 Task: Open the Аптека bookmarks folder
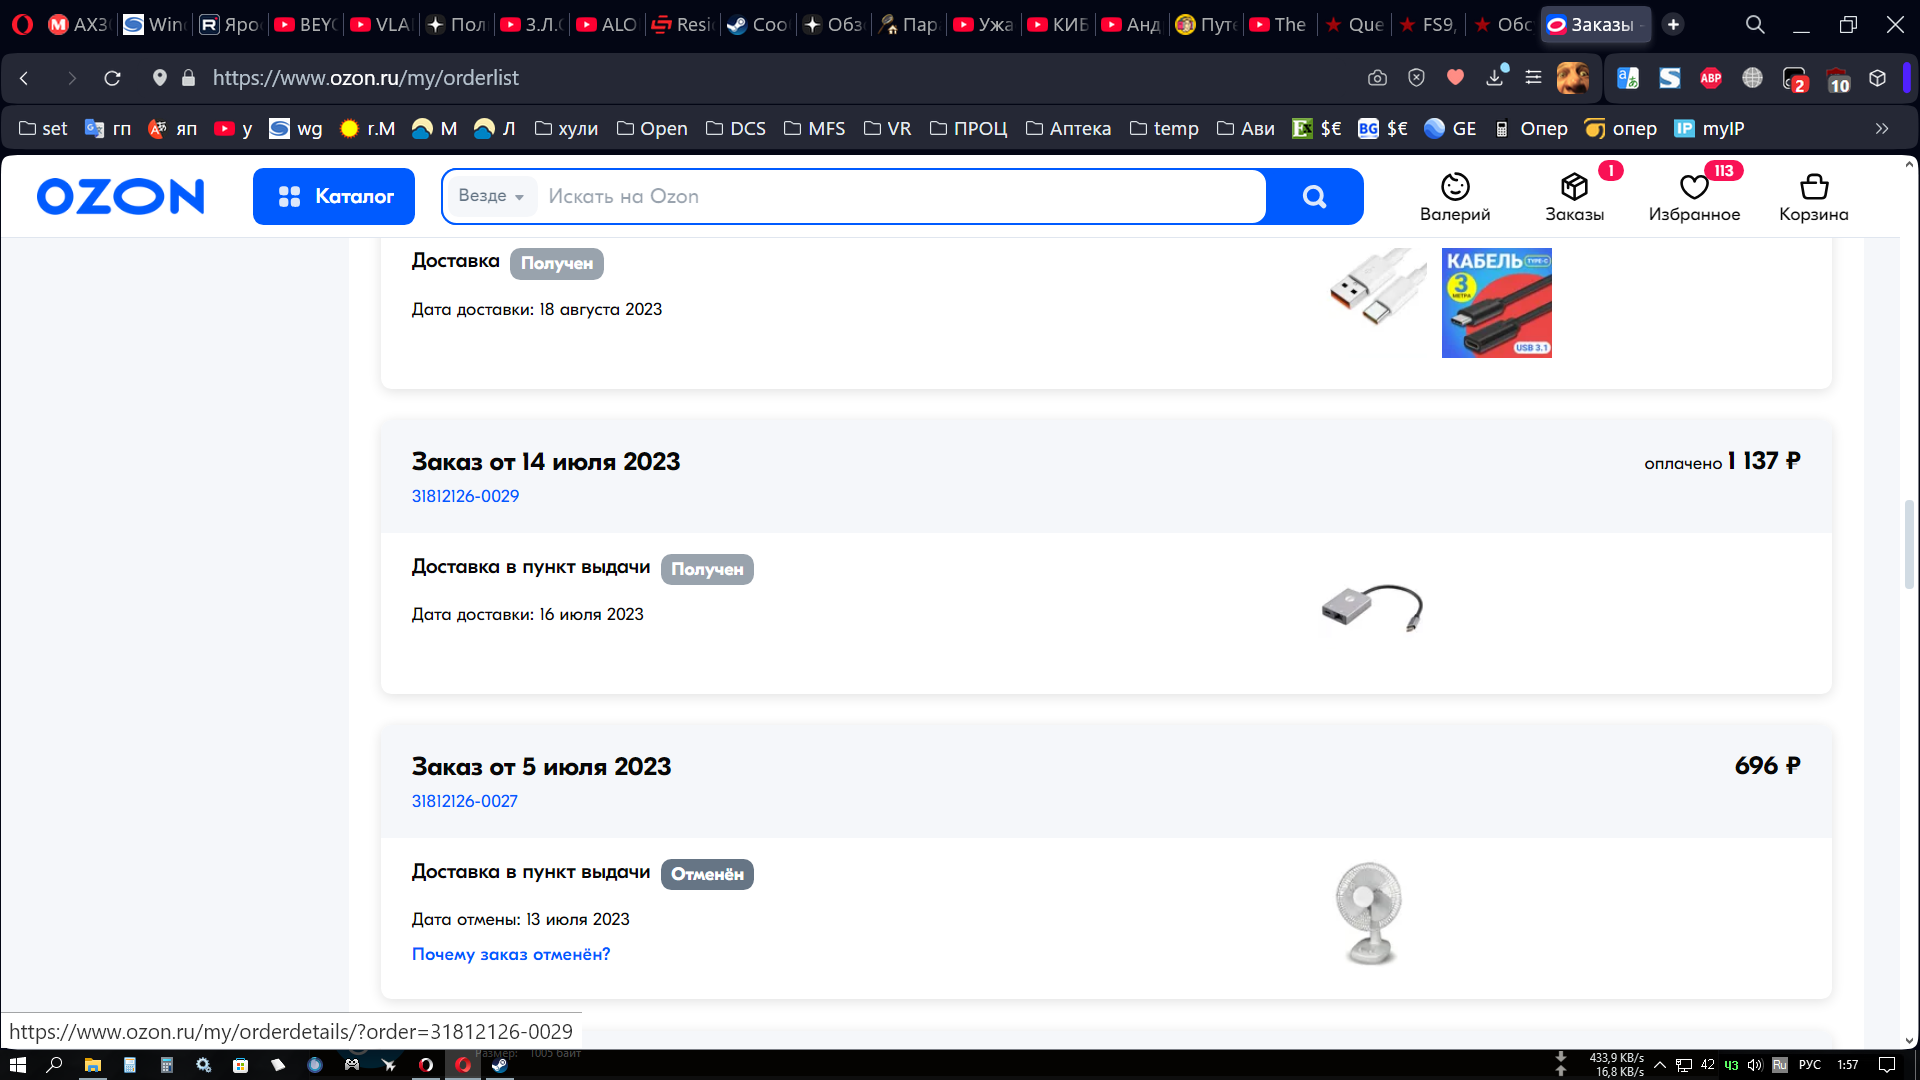click(x=1068, y=128)
